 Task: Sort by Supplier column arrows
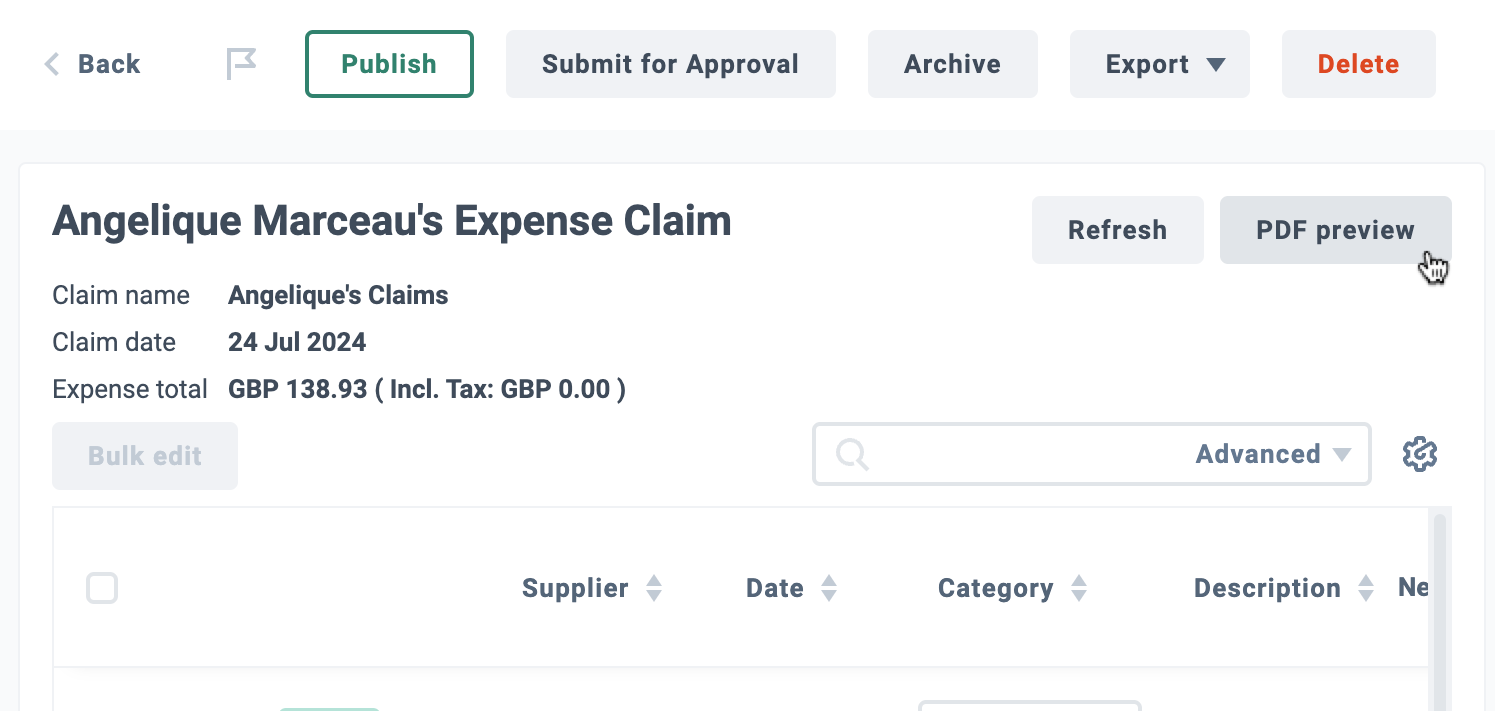654,588
